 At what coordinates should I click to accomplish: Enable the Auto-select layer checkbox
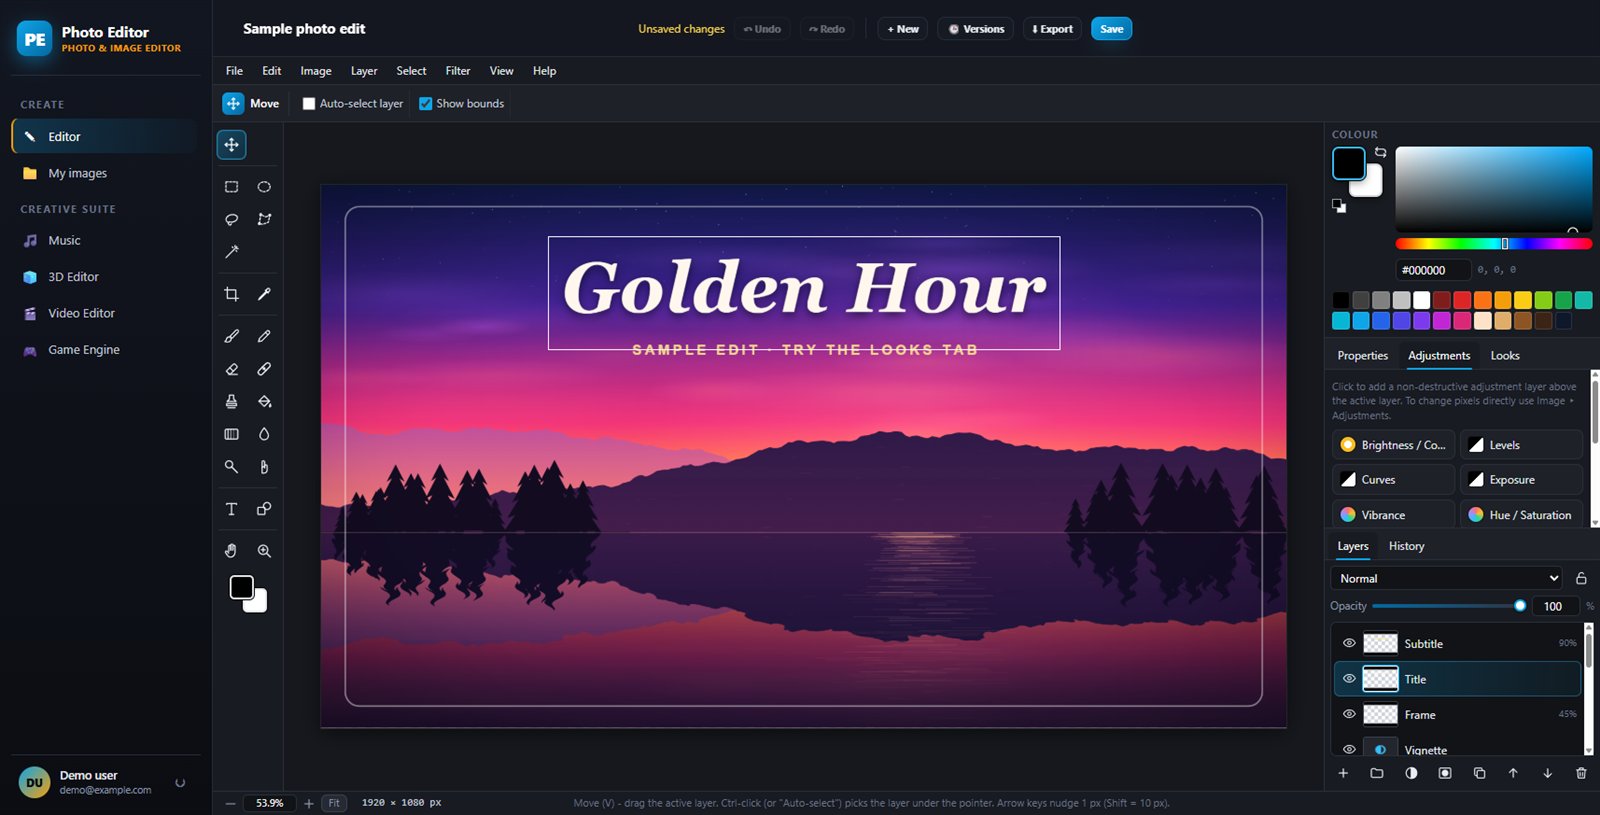pos(309,104)
